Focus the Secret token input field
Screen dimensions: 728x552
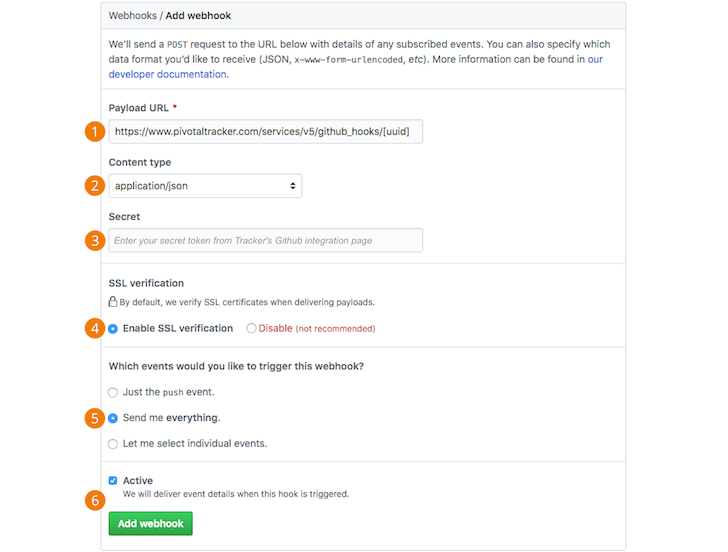tap(265, 240)
